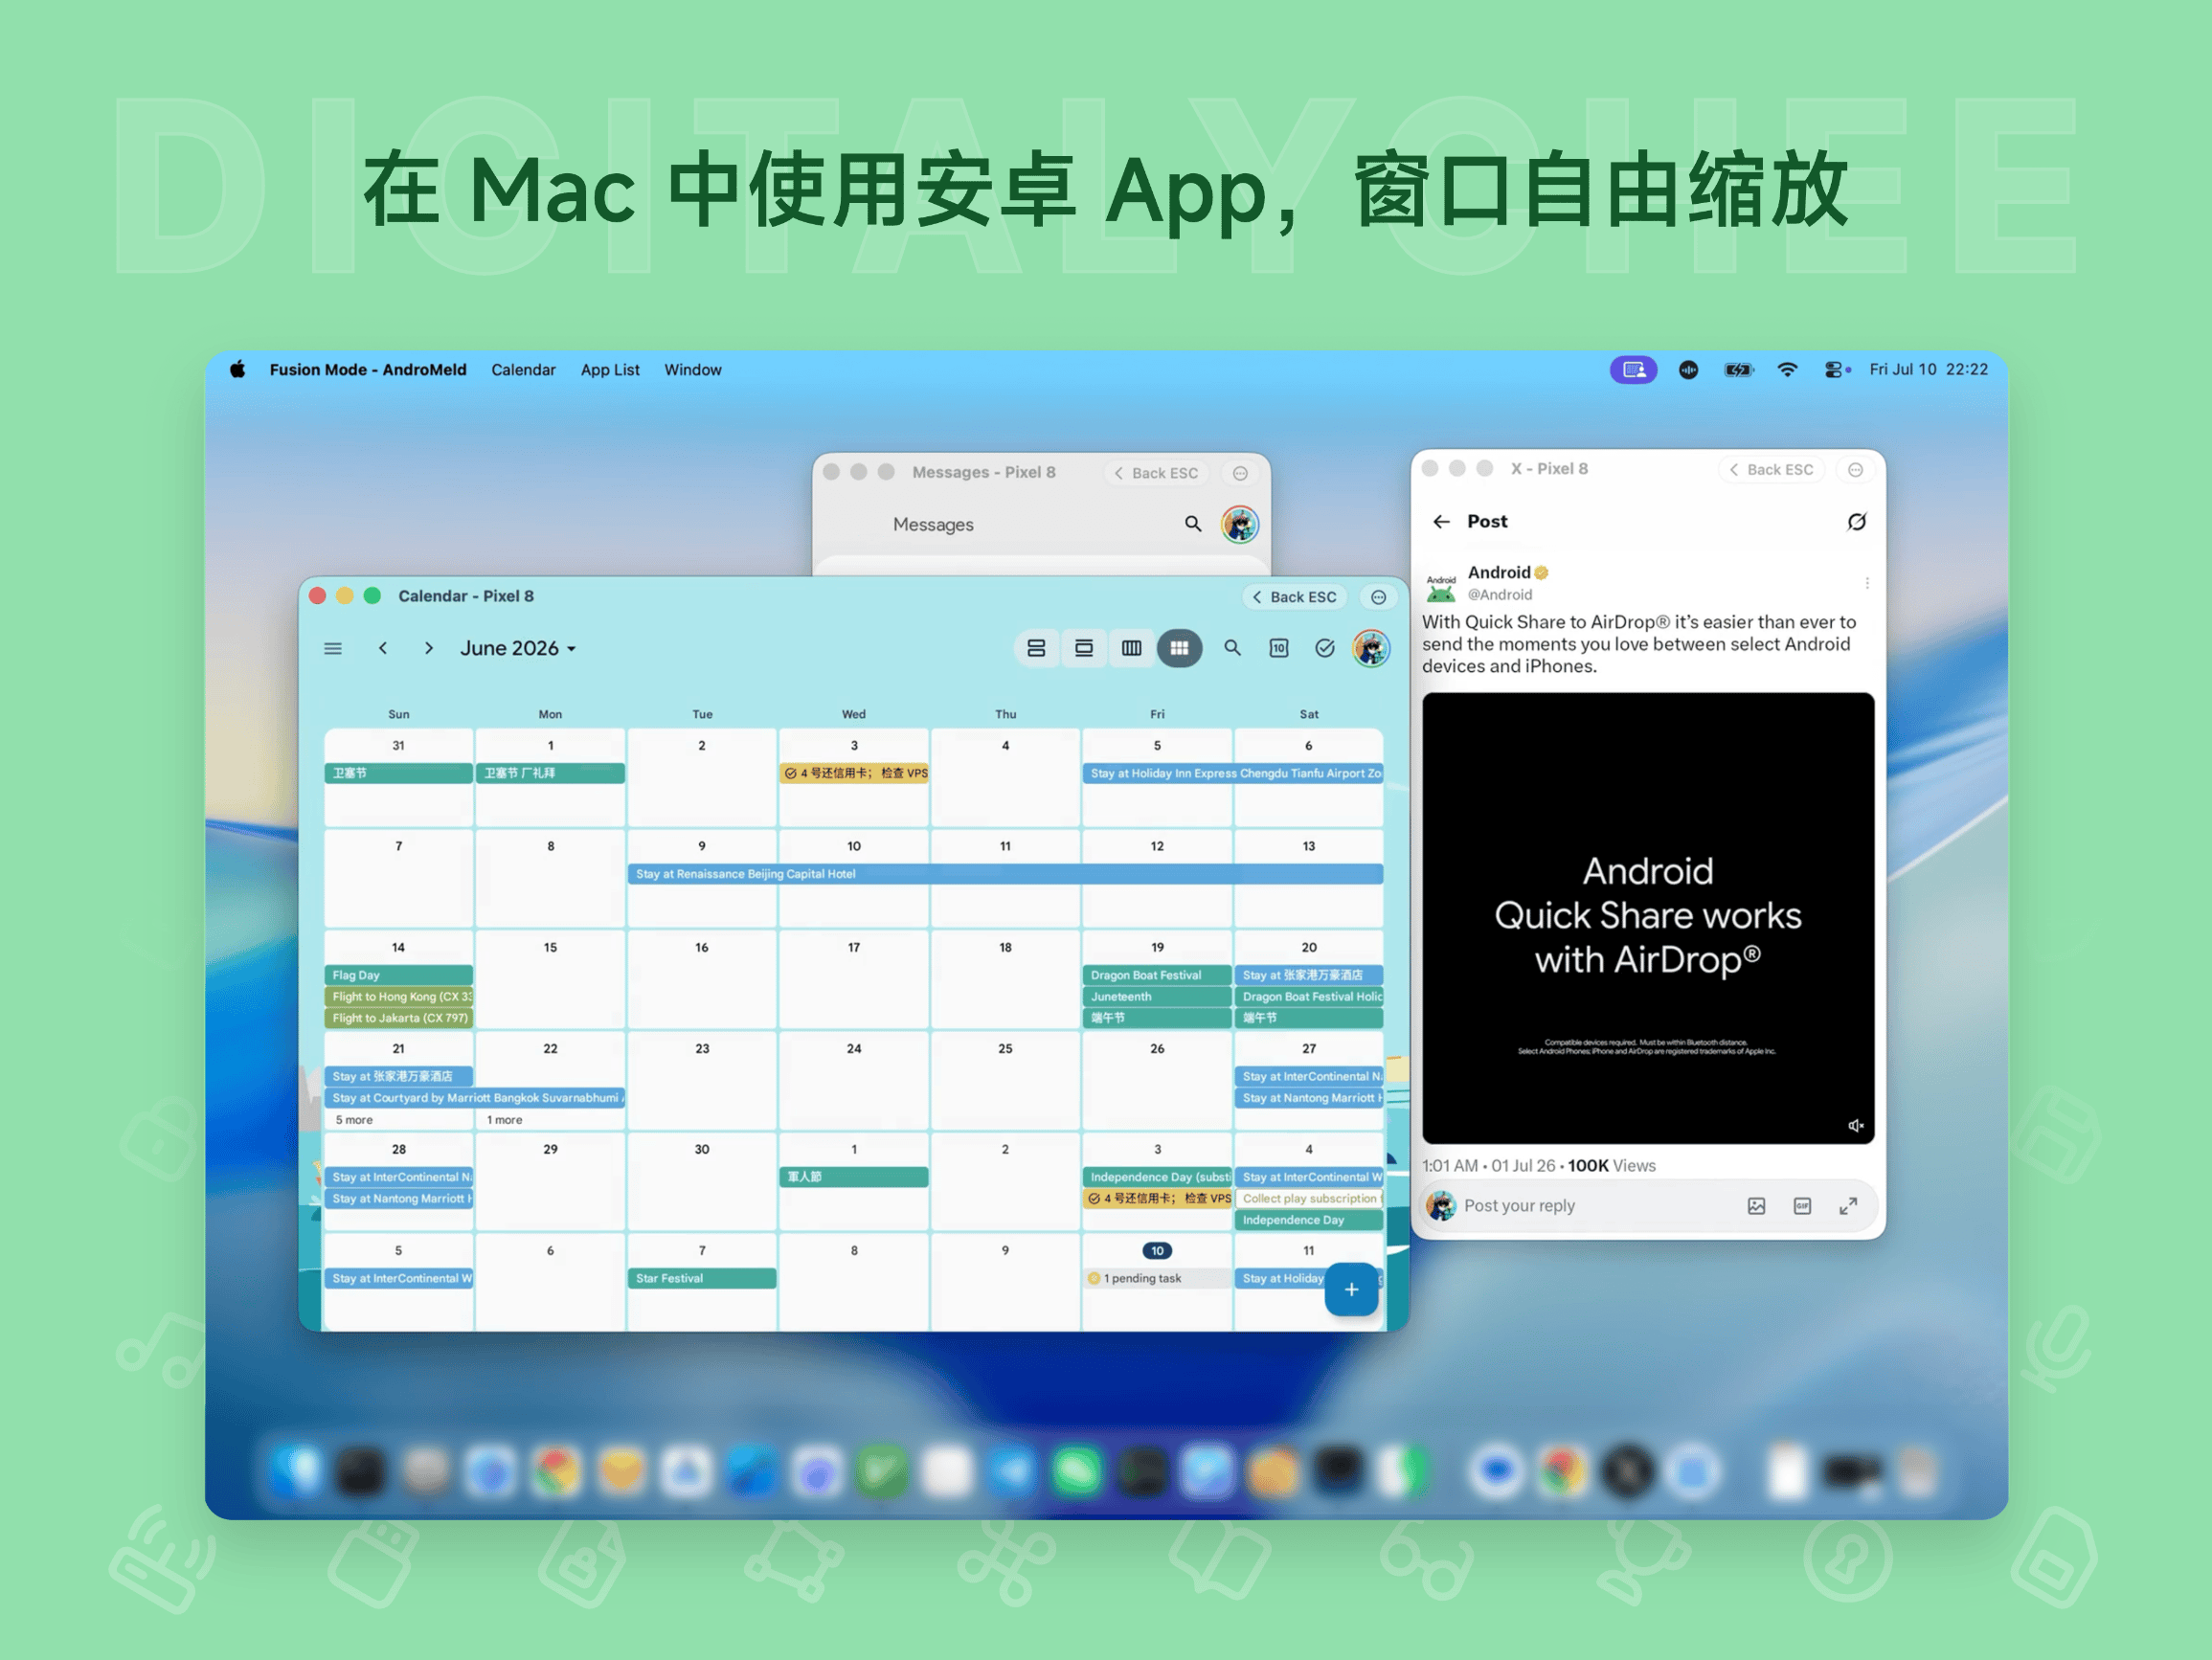Expand the June 2026 month picker
The image size is (2212, 1660).
point(518,648)
